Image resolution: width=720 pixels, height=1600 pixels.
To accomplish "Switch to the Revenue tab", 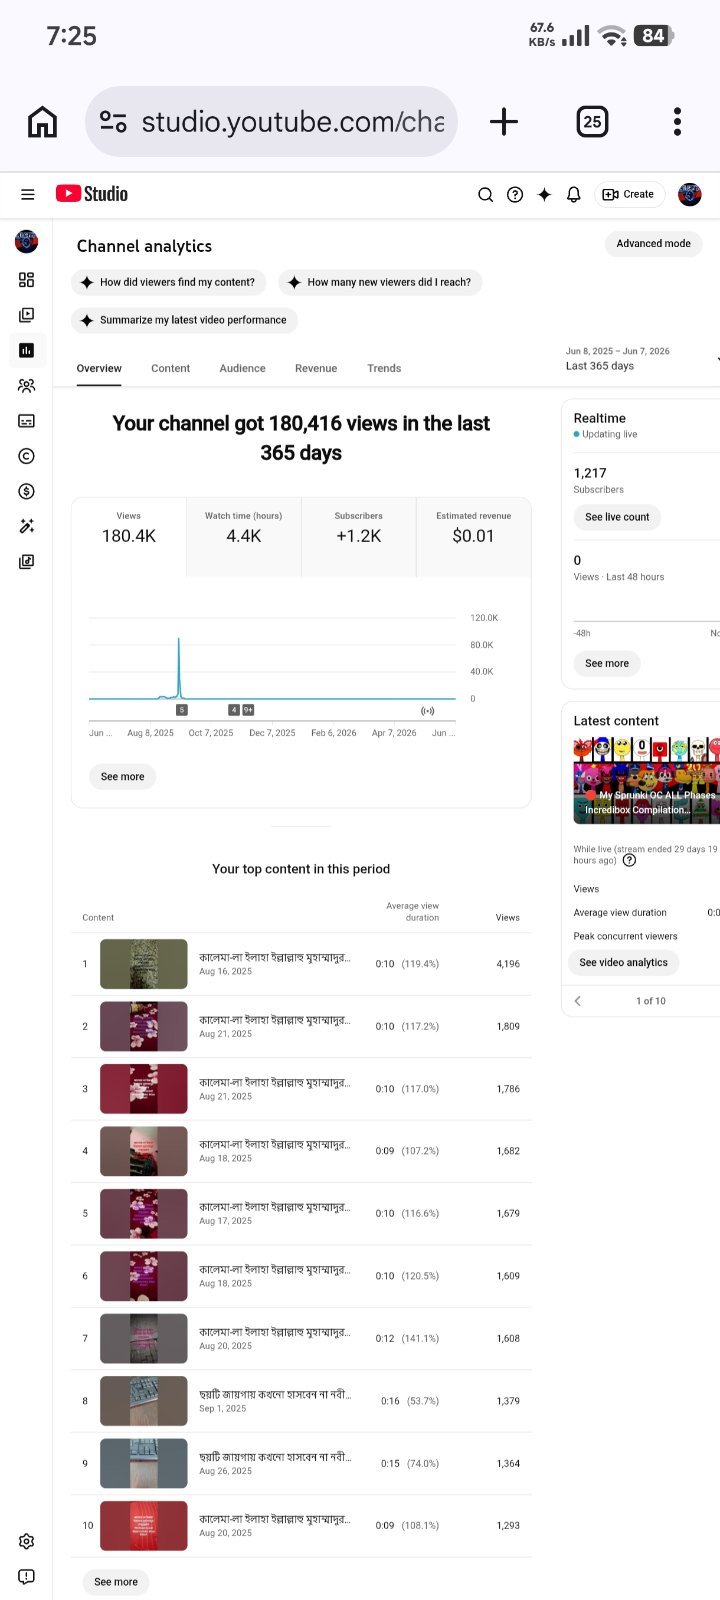I will coord(316,368).
